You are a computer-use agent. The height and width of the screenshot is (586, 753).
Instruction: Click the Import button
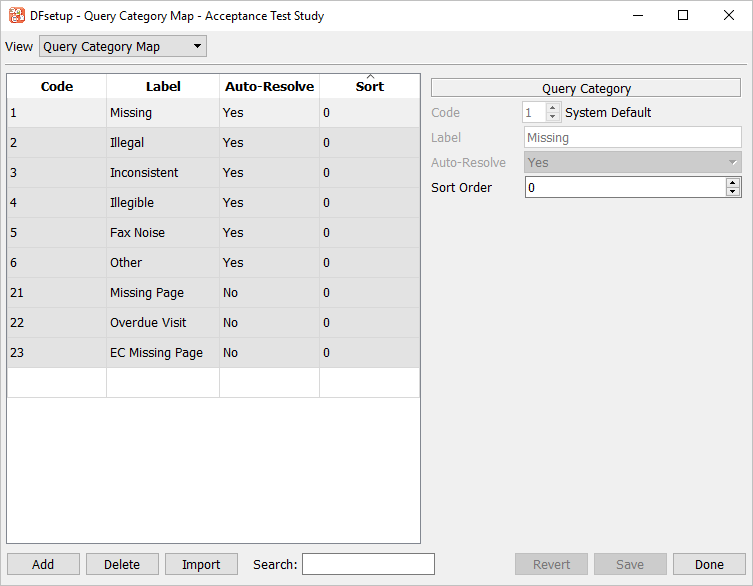click(201, 564)
